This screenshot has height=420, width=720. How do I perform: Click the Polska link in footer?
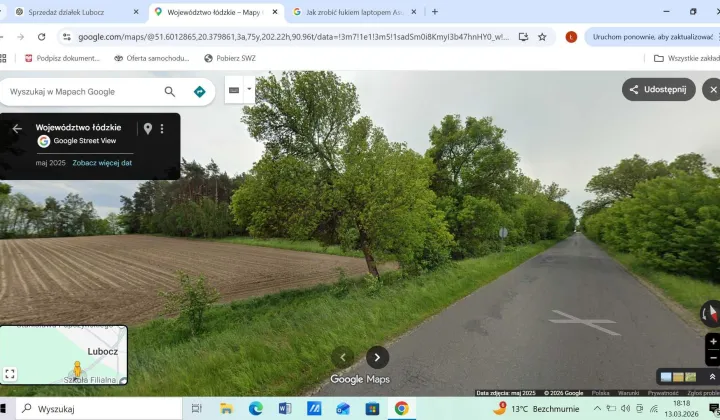(600, 393)
